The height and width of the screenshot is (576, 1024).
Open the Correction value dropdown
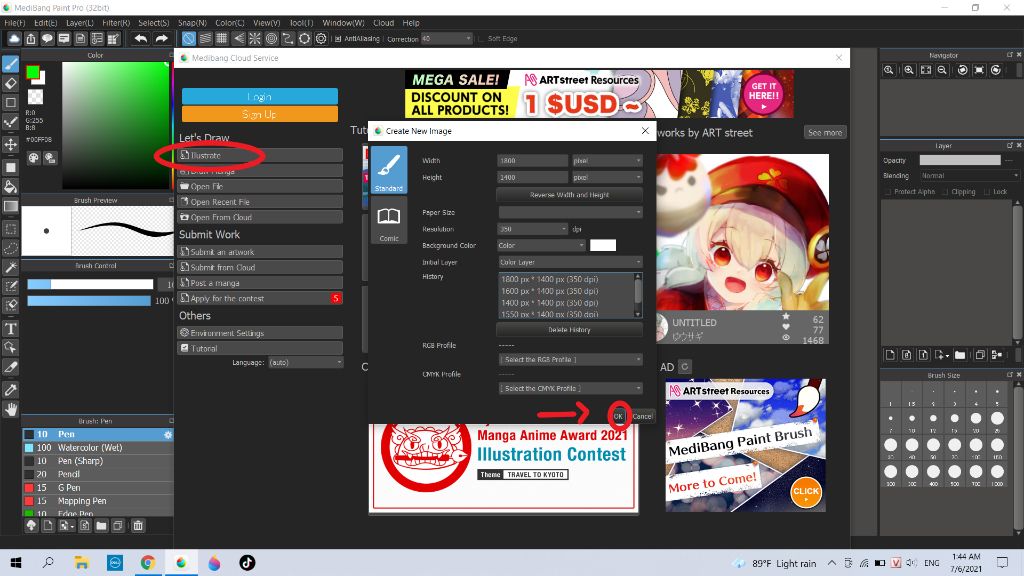click(x=446, y=39)
